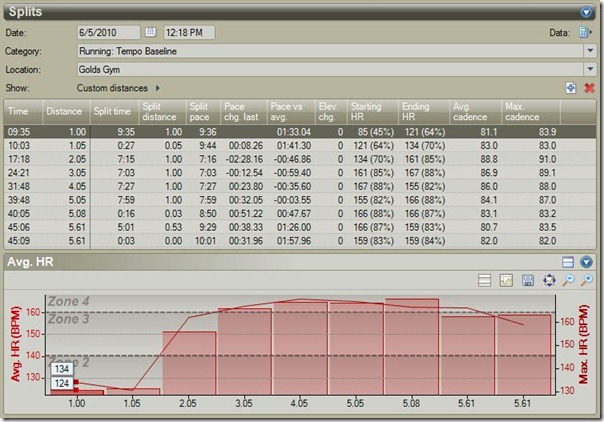
Task: Open the date picker calendar icon
Action: pyautogui.click(x=151, y=32)
